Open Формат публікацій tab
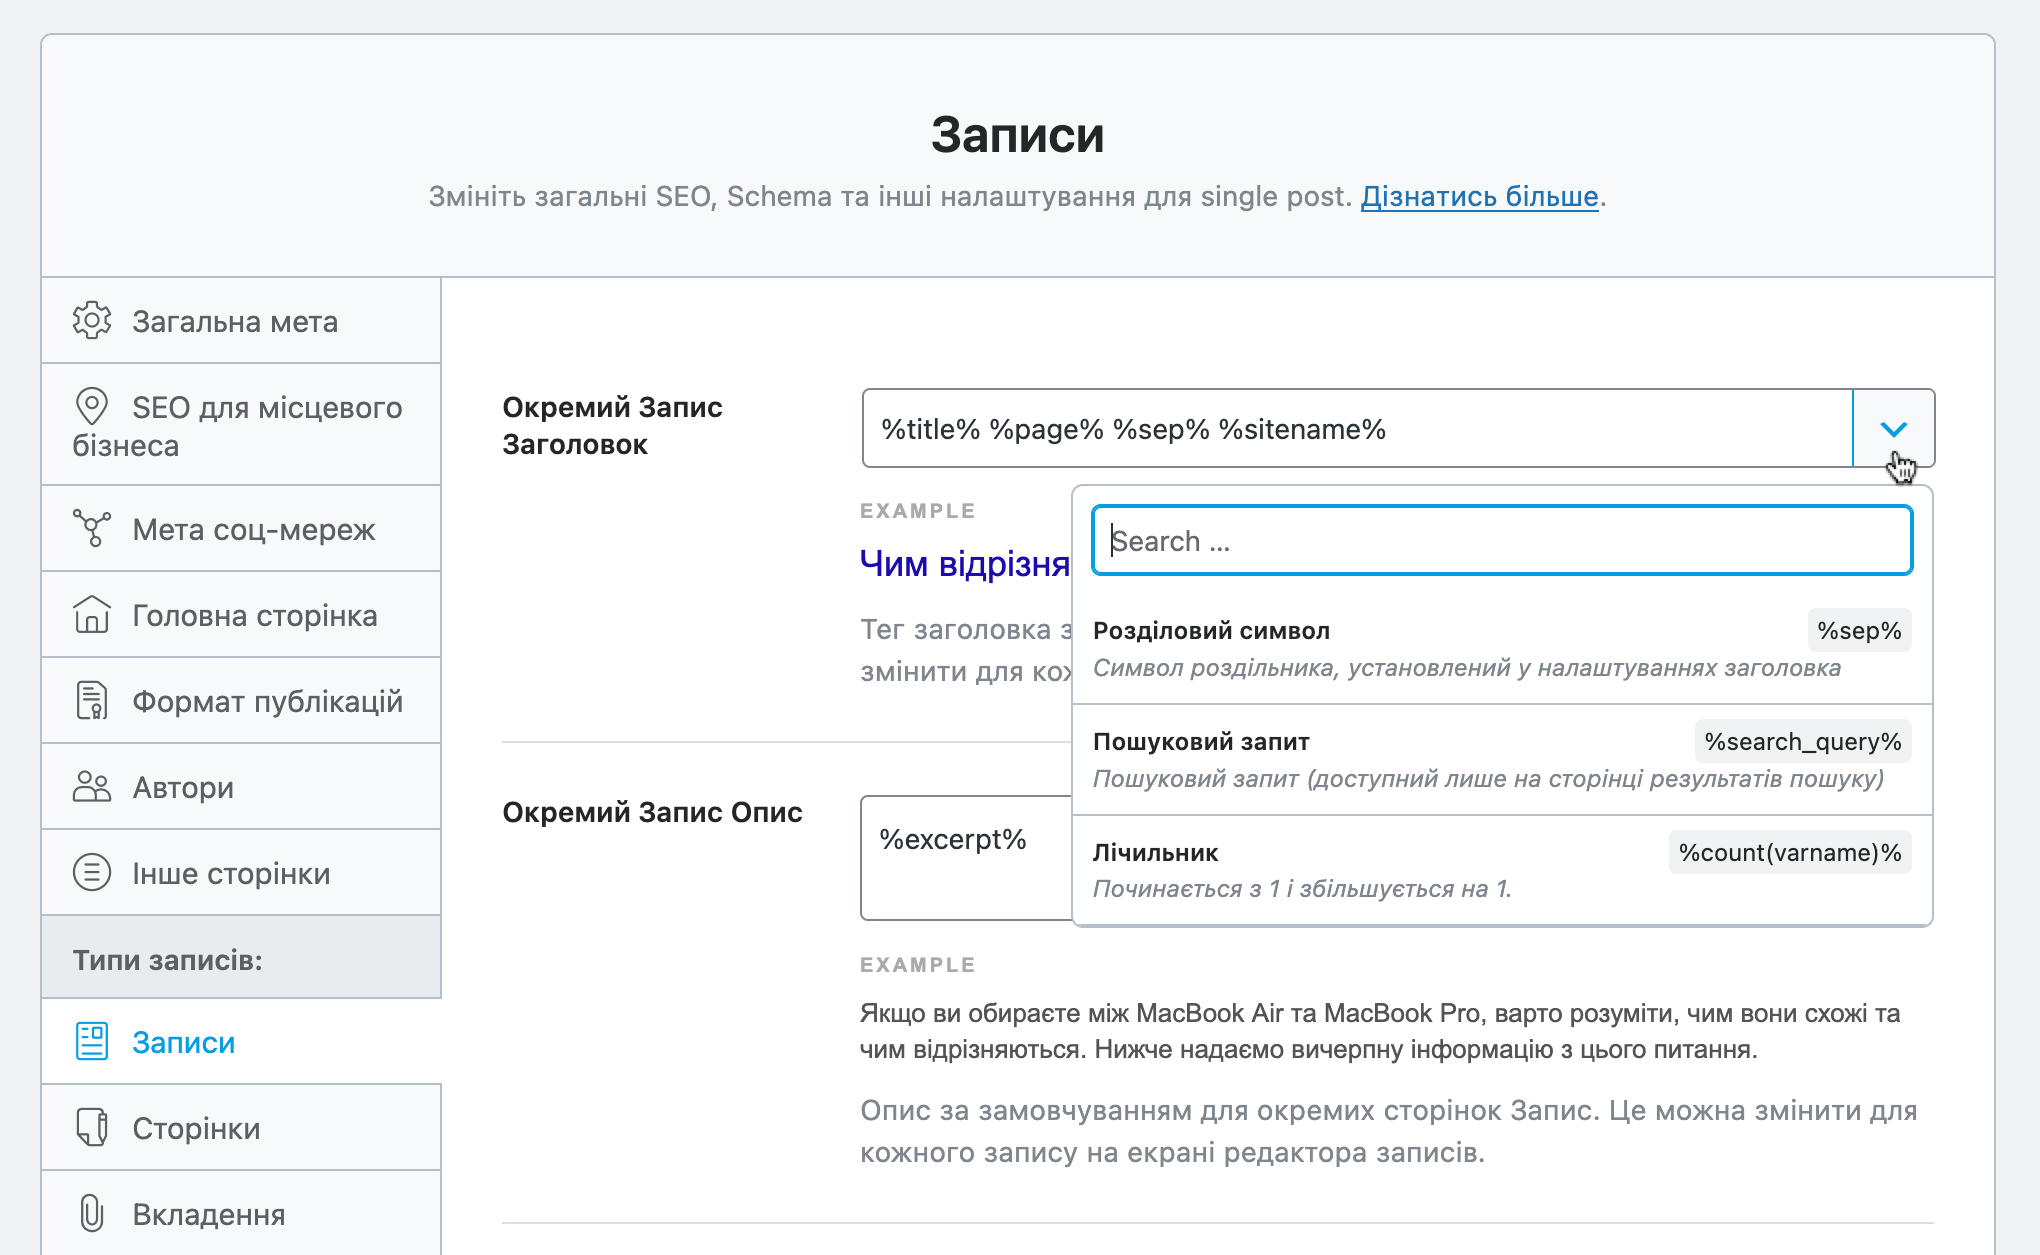Screen dimensions: 2040x1255 pos(241,701)
